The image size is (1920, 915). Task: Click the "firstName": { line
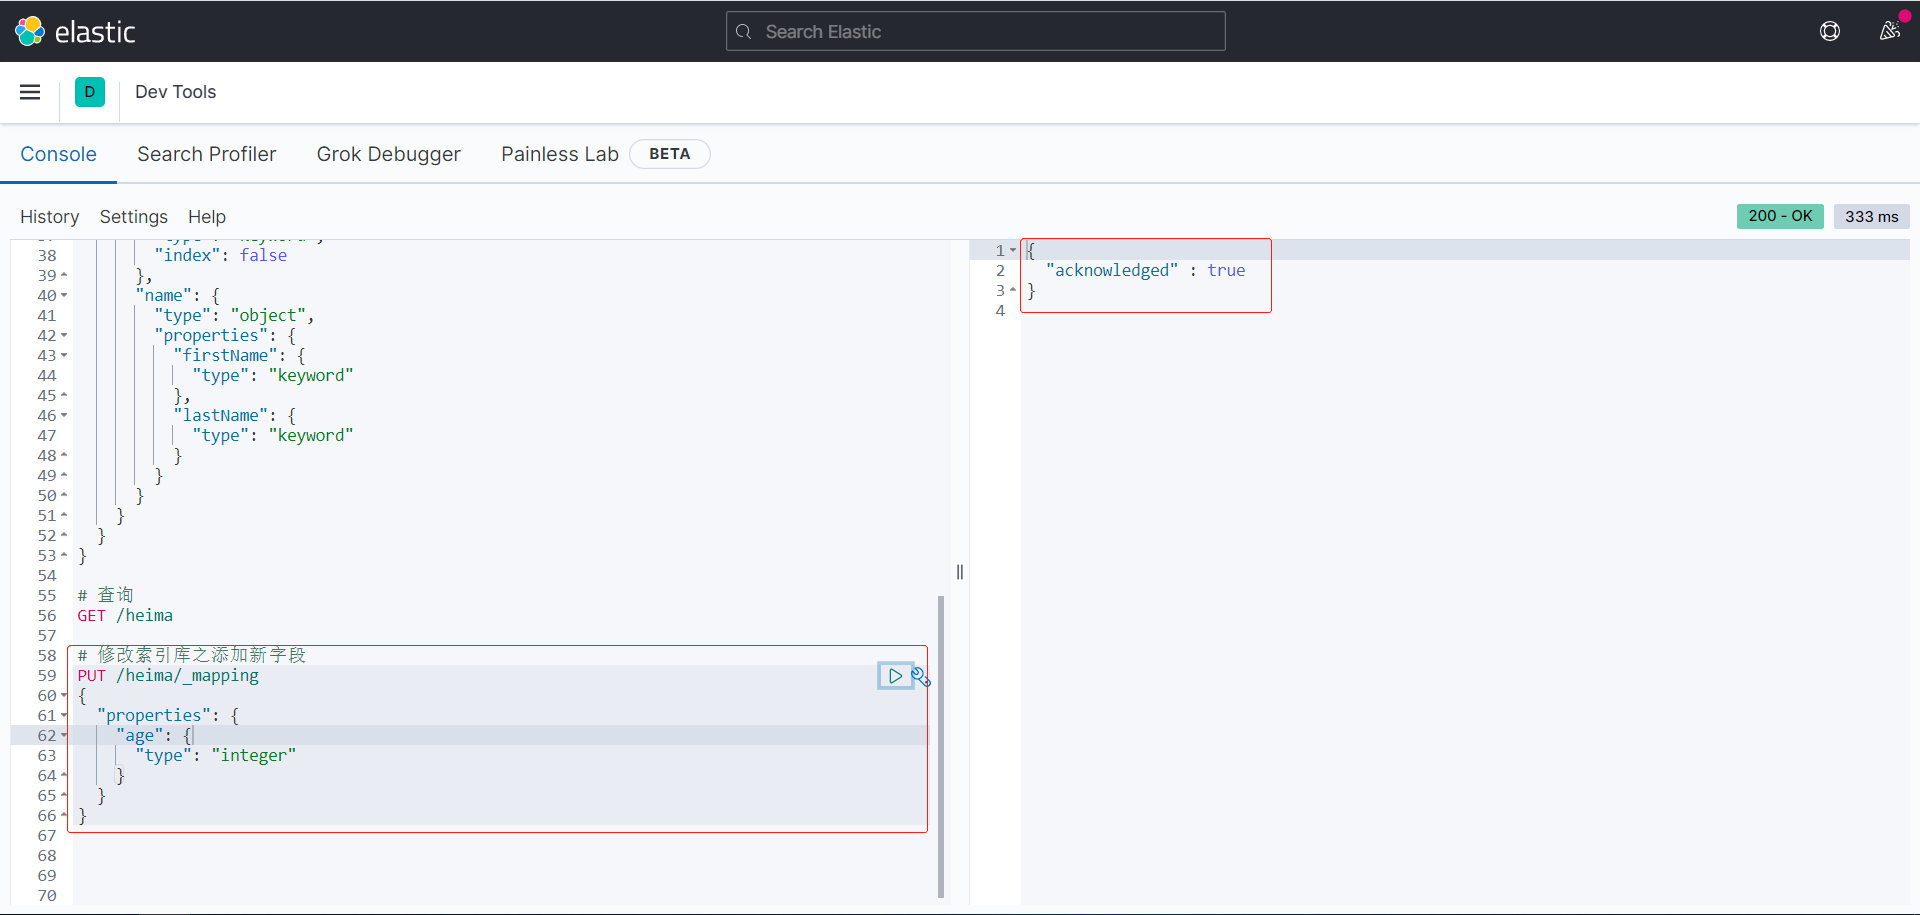[240, 356]
